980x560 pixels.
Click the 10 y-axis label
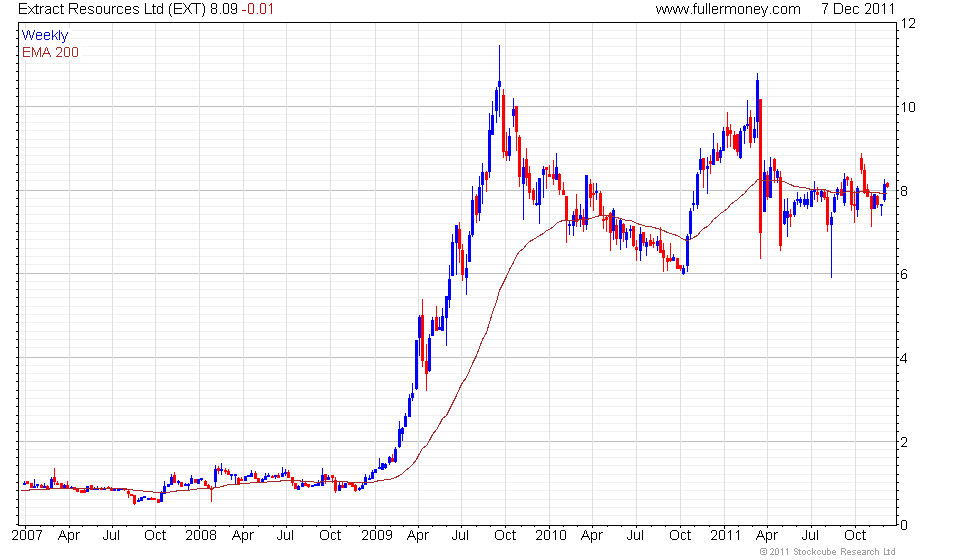point(908,108)
